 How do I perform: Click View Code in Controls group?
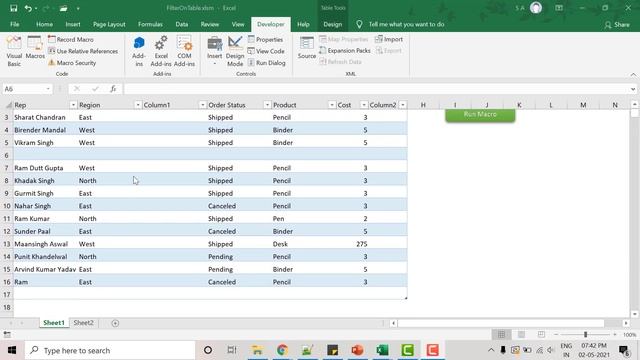(266, 51)
